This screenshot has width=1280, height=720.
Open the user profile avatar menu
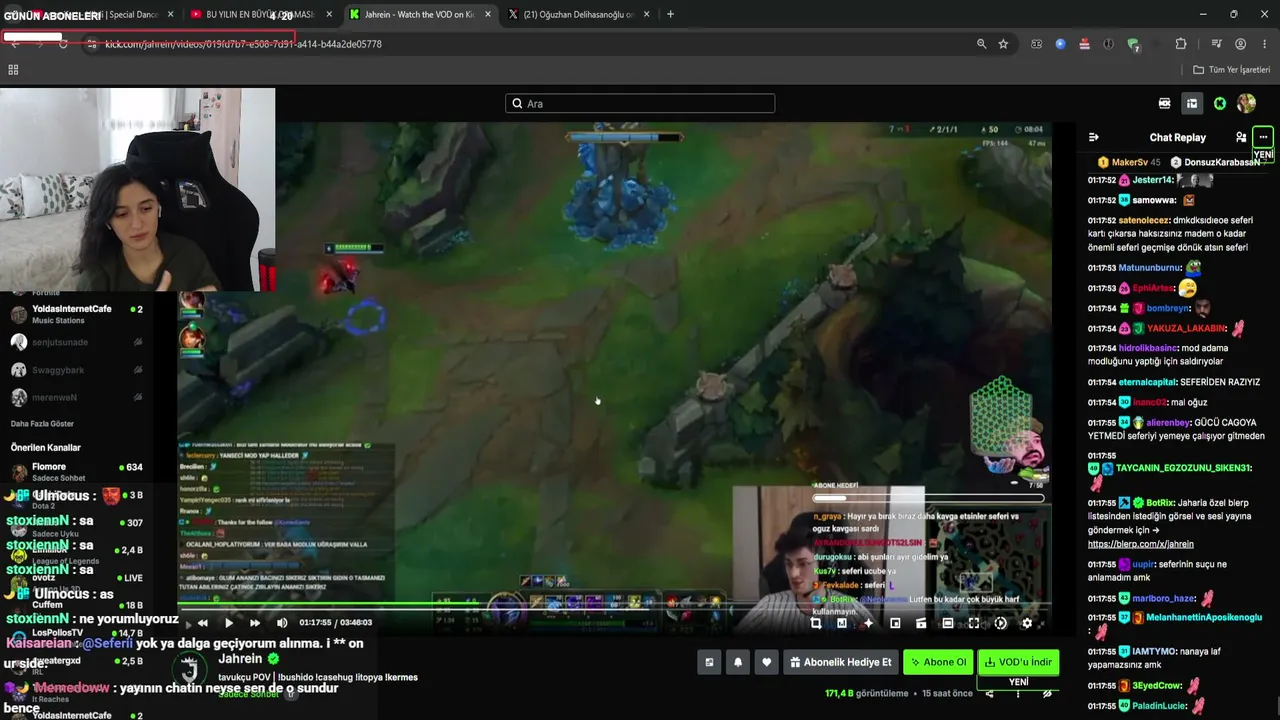pyautogui.click(x=1246, y=103)
